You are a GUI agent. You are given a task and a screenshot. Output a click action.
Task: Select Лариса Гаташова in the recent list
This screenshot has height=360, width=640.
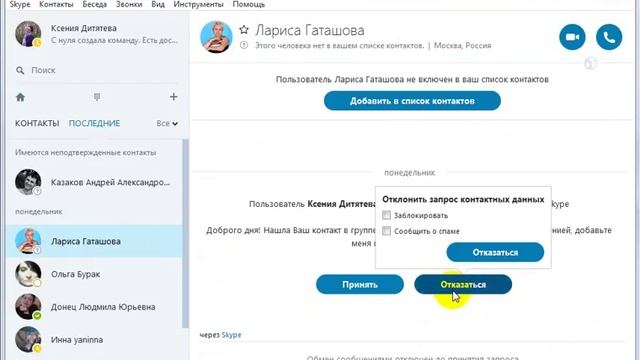click(x=94, y=241)
